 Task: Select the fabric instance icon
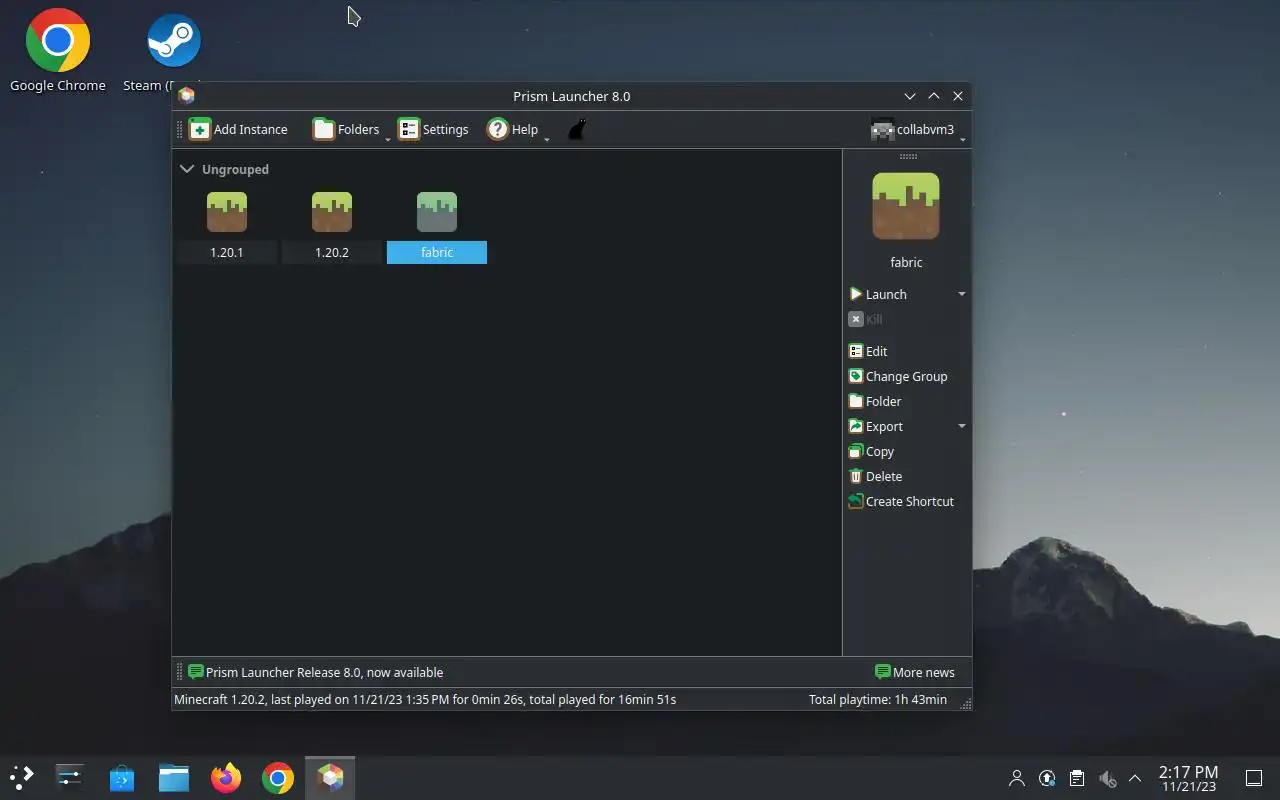(437, 211)
